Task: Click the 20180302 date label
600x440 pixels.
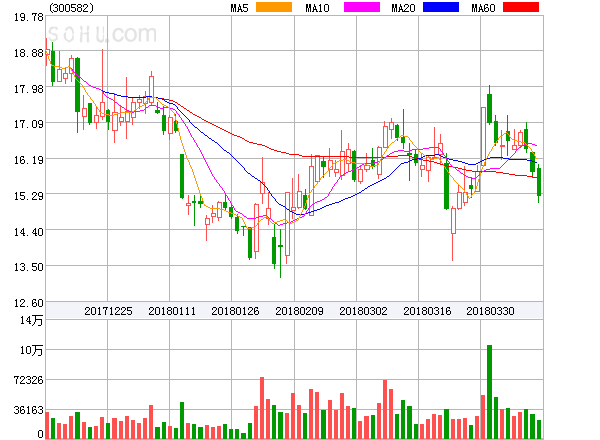Action: coord(363,311)
